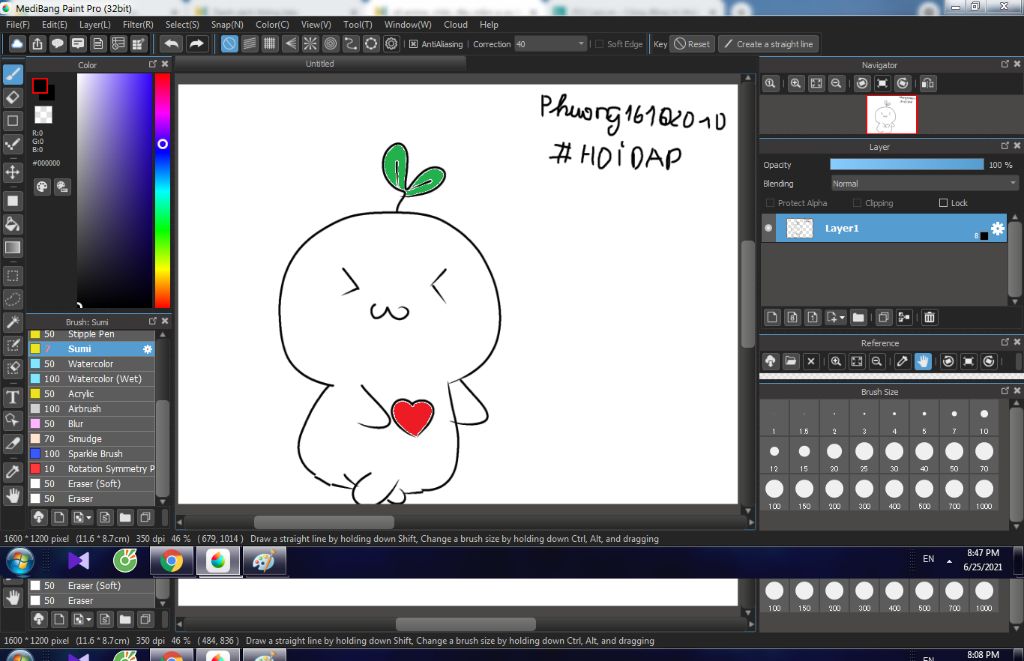This screenshot has height=661, width=1024.
Task: Choose Smudge brush
Action: tap(92, 439)
